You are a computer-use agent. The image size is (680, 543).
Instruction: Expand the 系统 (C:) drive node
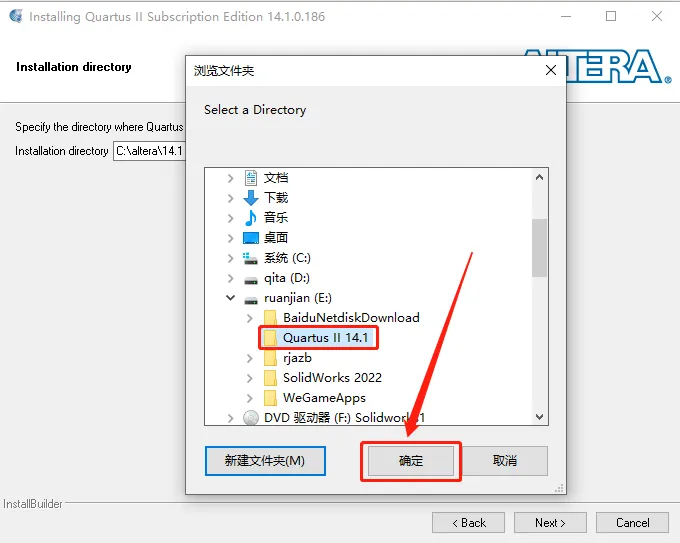click(x=231, y=258)
